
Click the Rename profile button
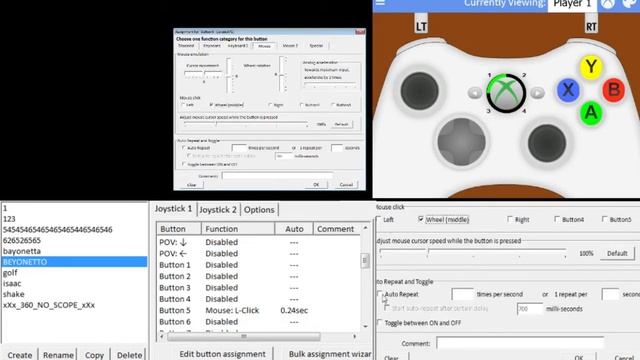click(58, 355)
